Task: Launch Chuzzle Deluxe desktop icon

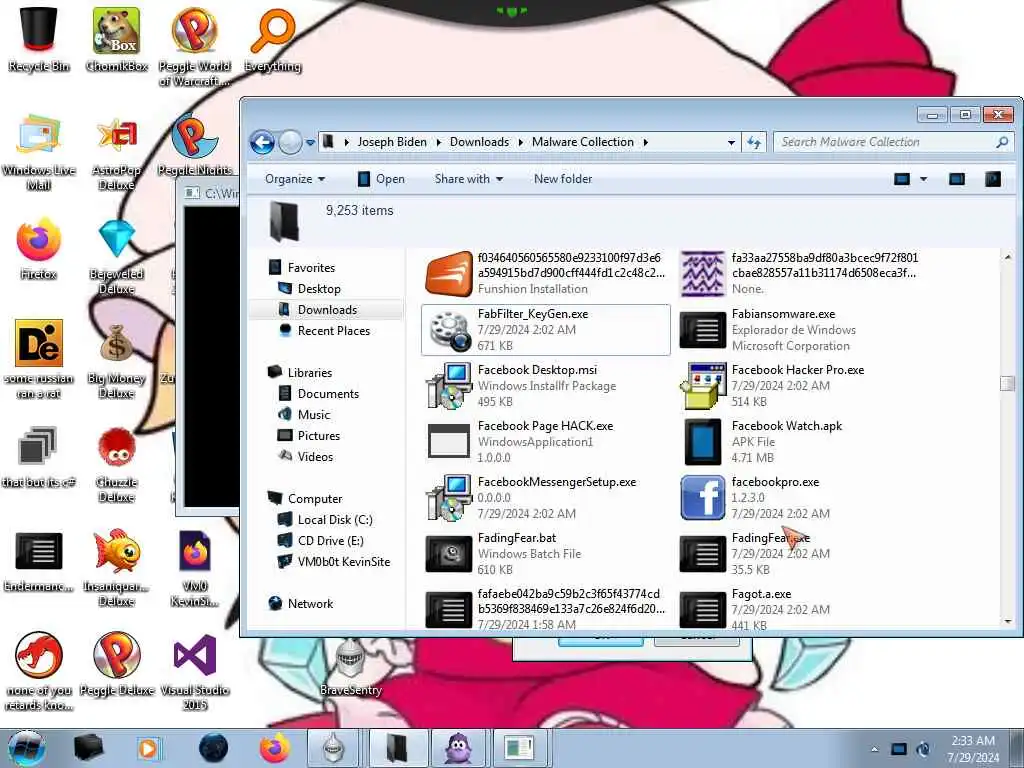Action: coord(116,464)
